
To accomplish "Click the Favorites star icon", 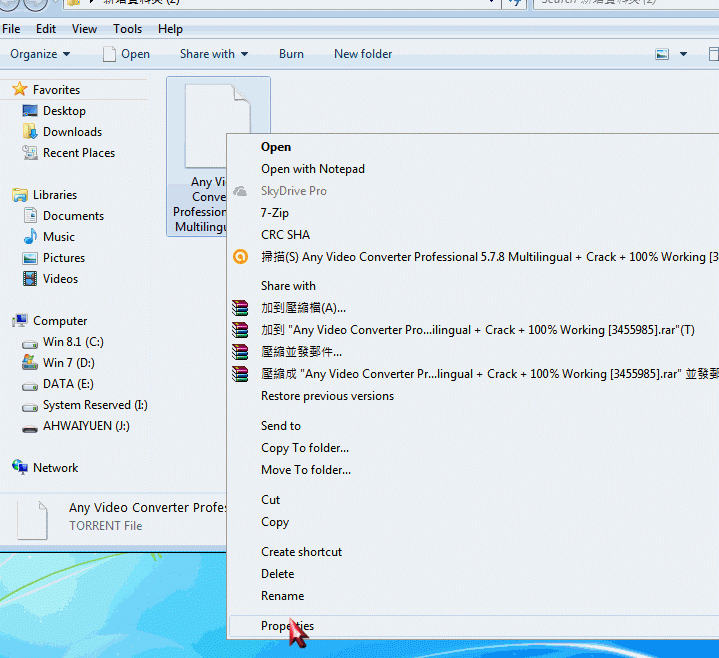I will (x=20, y=88).
